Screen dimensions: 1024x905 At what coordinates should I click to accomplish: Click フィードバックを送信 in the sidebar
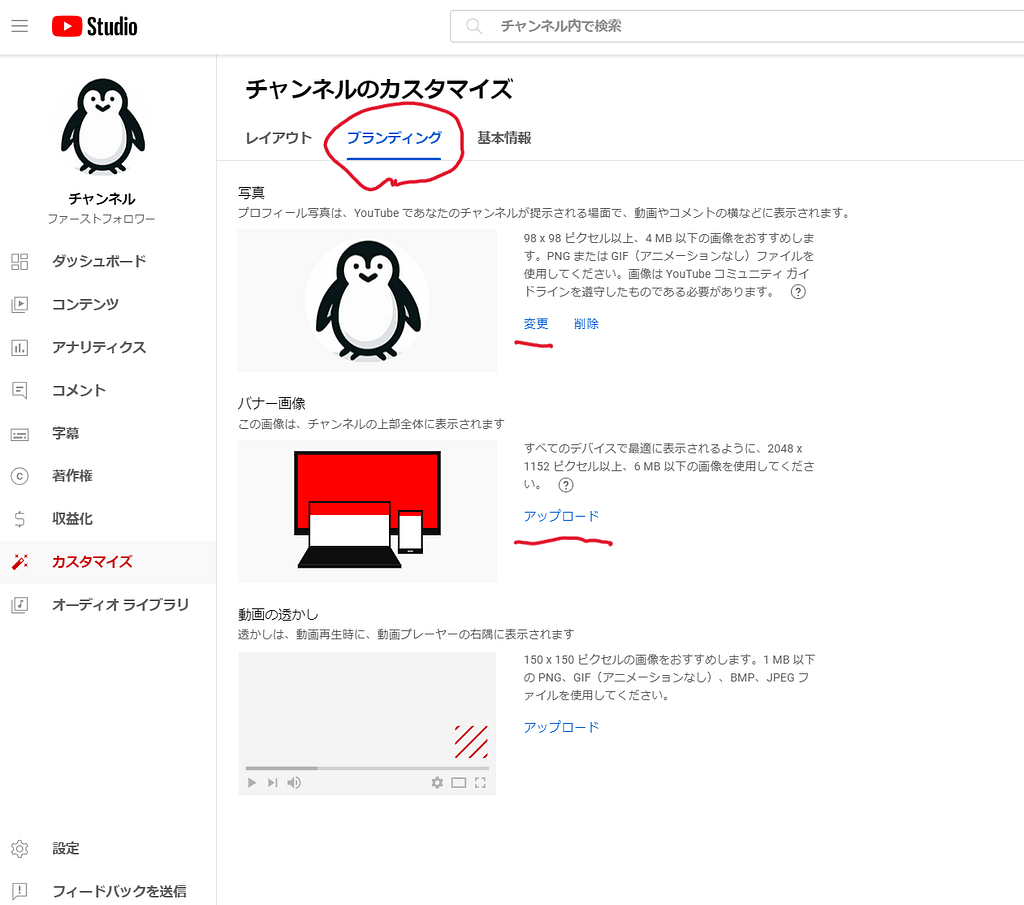(x=119, y=891)
